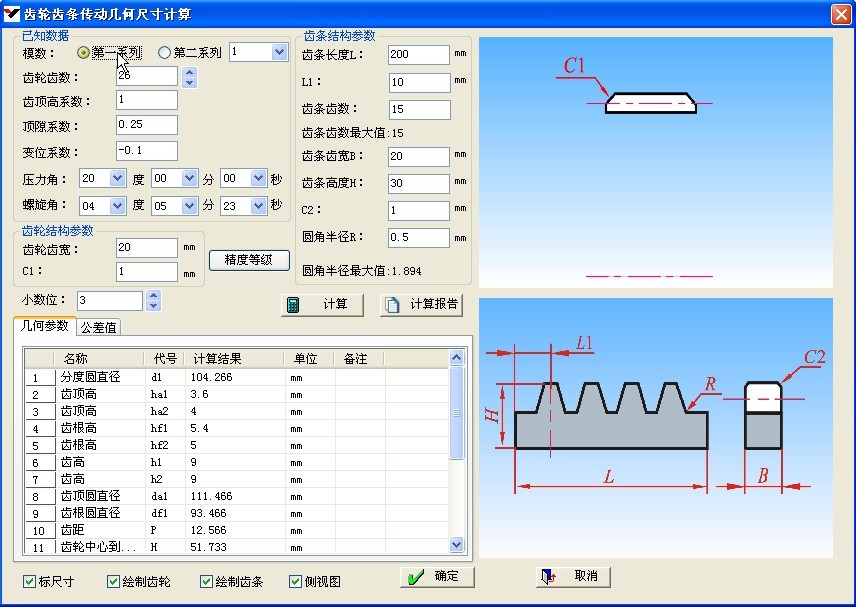
Task: Decrease 小数位 with the down arrow
Action: [153, 306]
